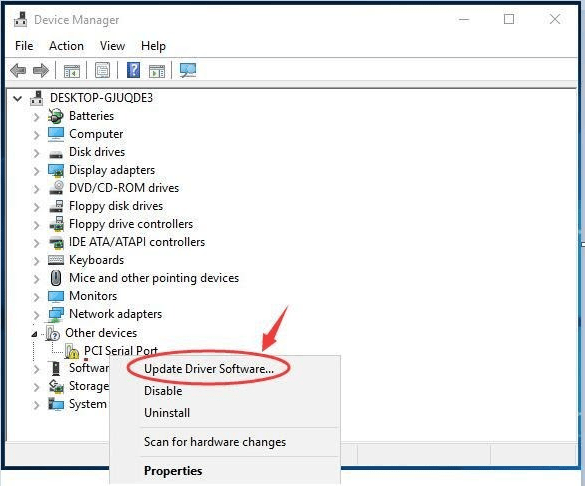Select Uninstall in the context menu

pos(167,413)
